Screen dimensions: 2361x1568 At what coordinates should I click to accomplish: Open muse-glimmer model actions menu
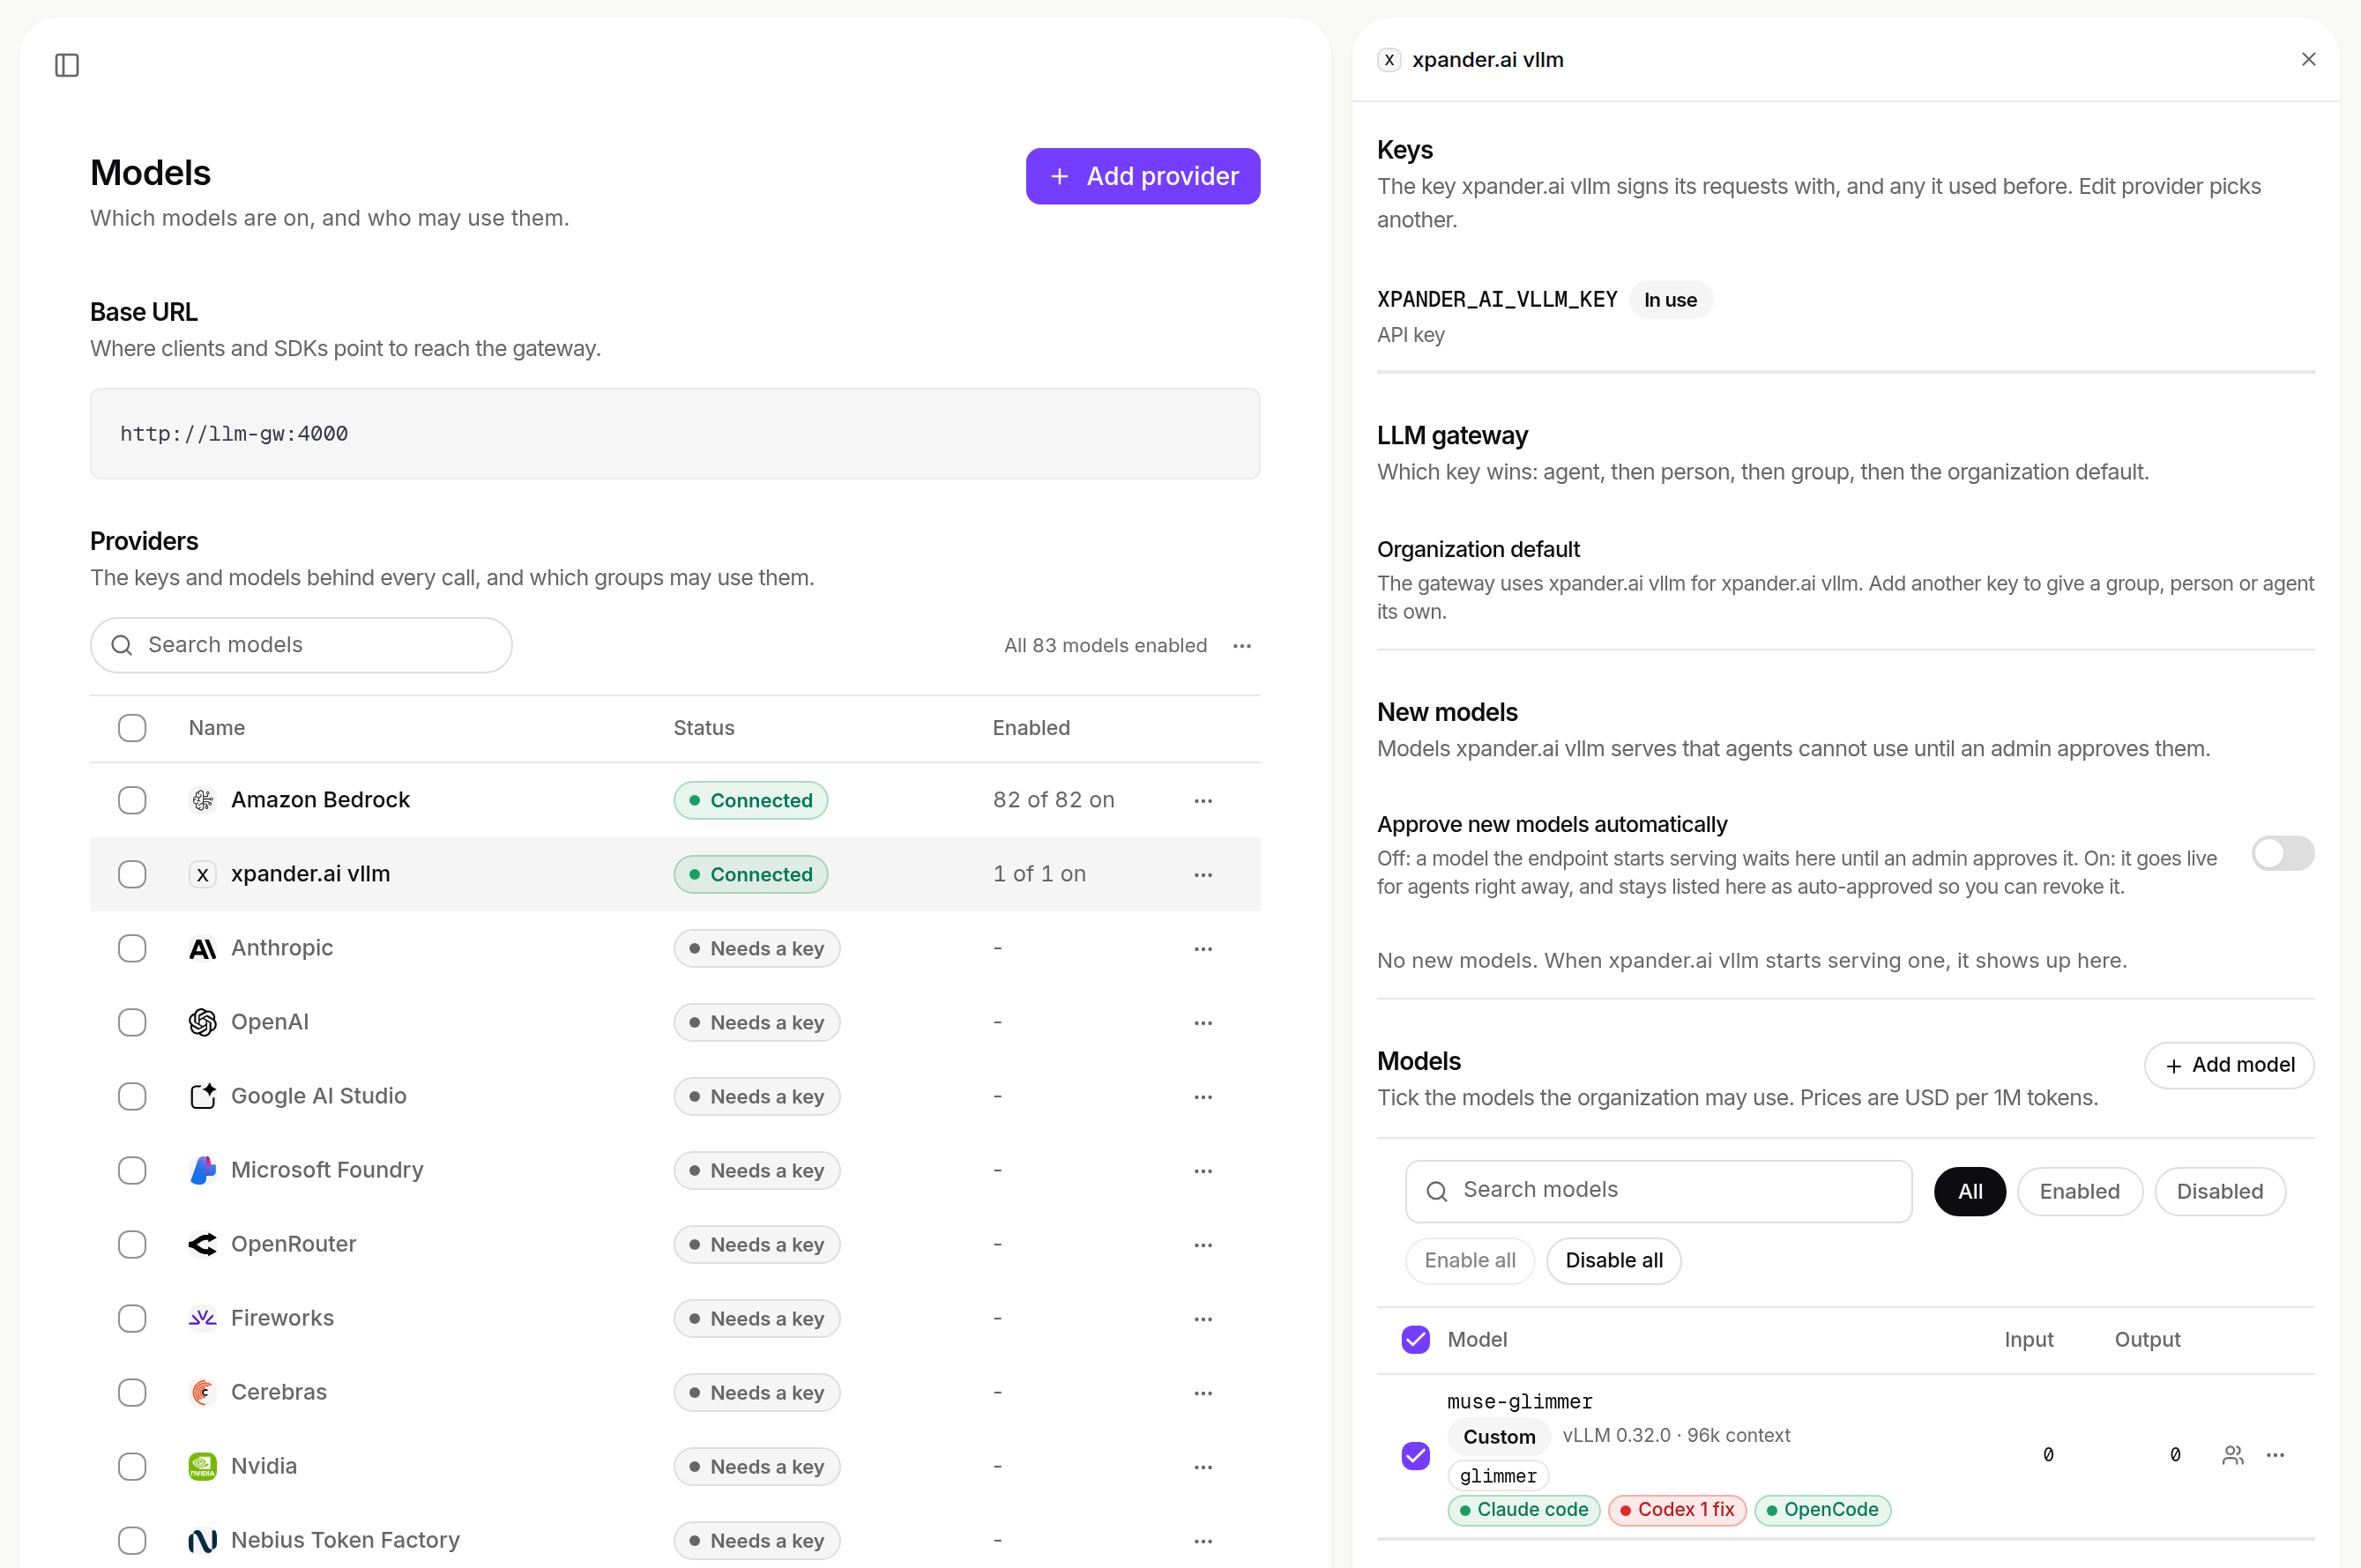(2275, 1455)
